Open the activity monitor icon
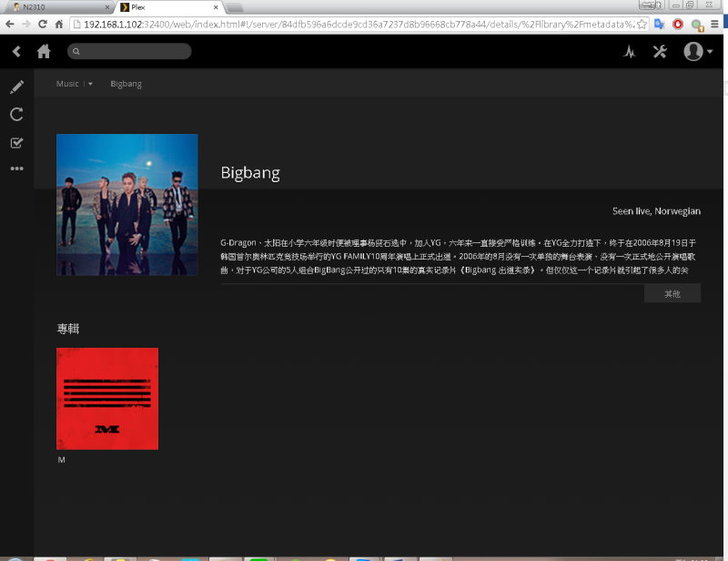 pos(629,52)
